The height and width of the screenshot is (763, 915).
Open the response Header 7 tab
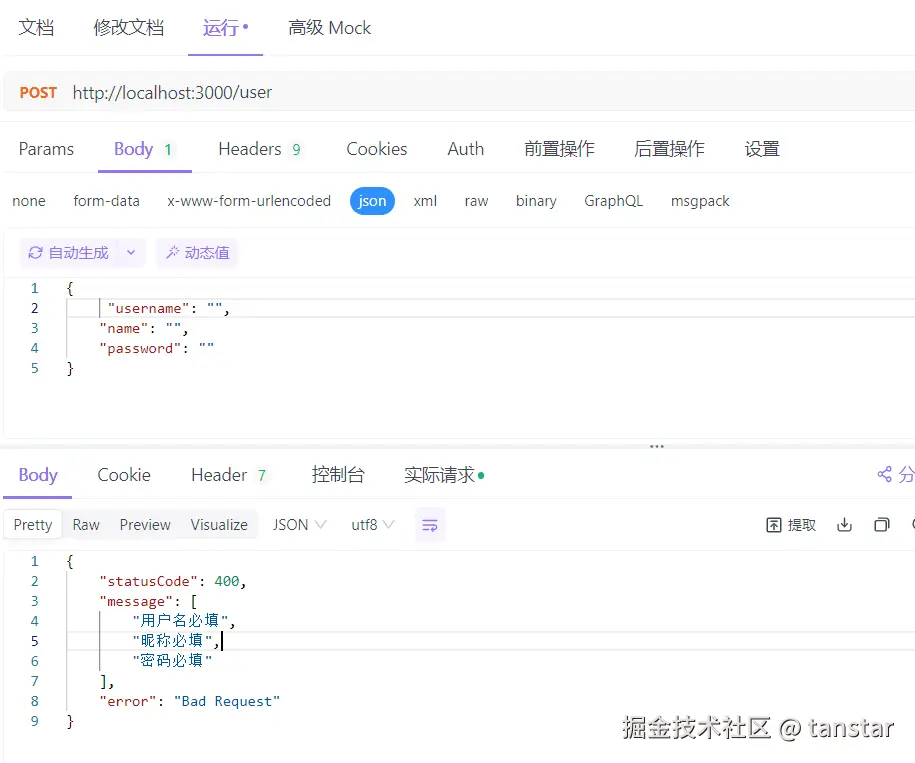coord(229,475)
